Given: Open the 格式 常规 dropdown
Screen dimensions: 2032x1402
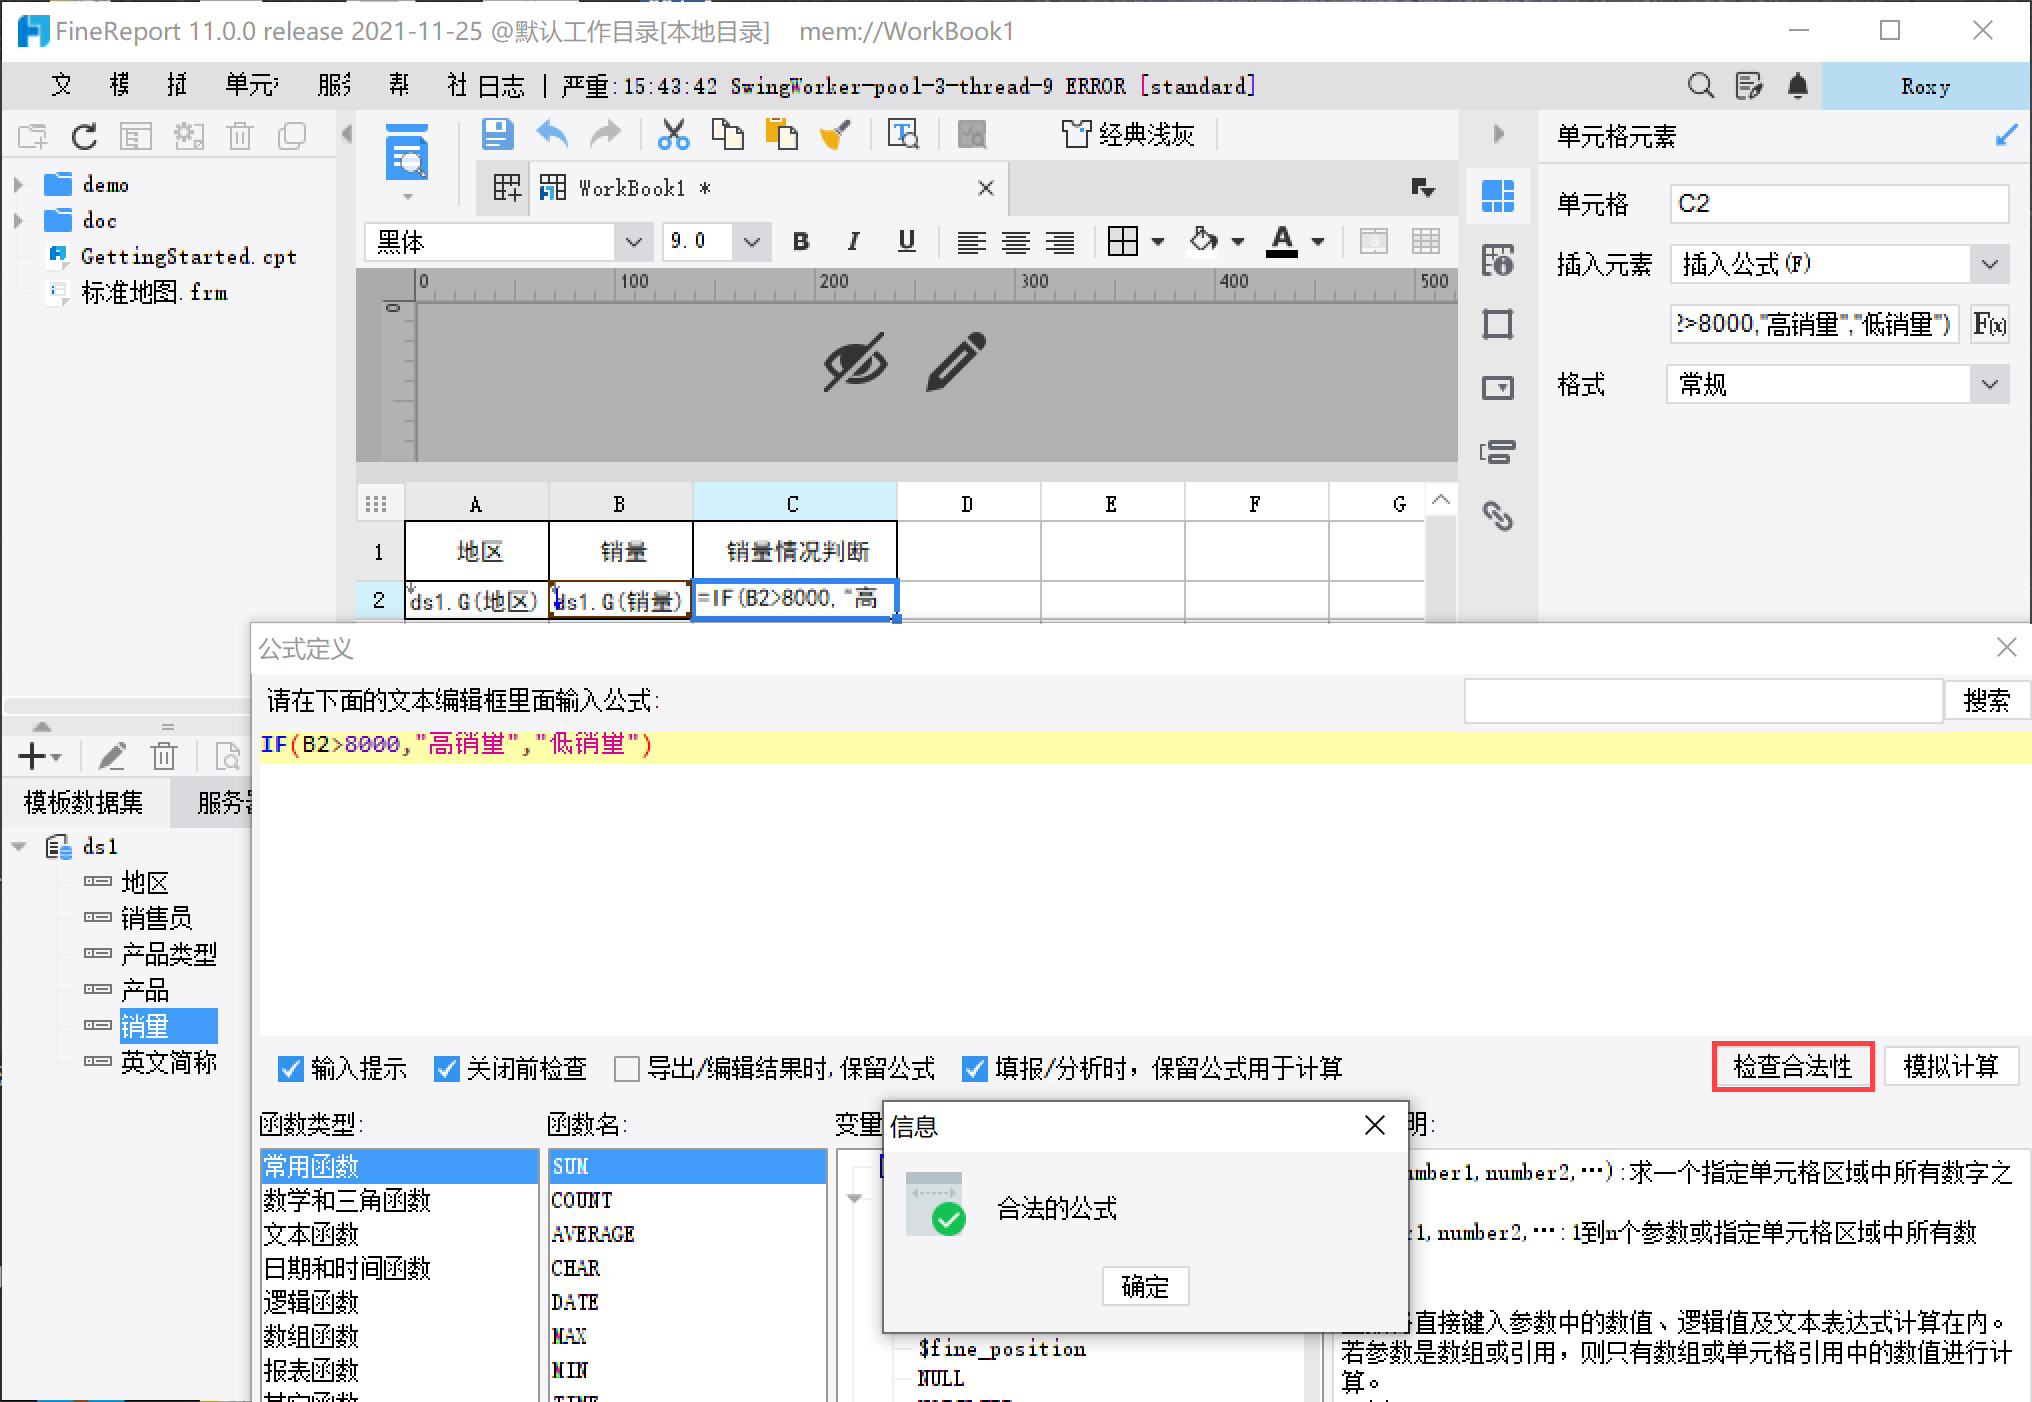Looking at the screenshot, I should click(x=1989, y=385).
